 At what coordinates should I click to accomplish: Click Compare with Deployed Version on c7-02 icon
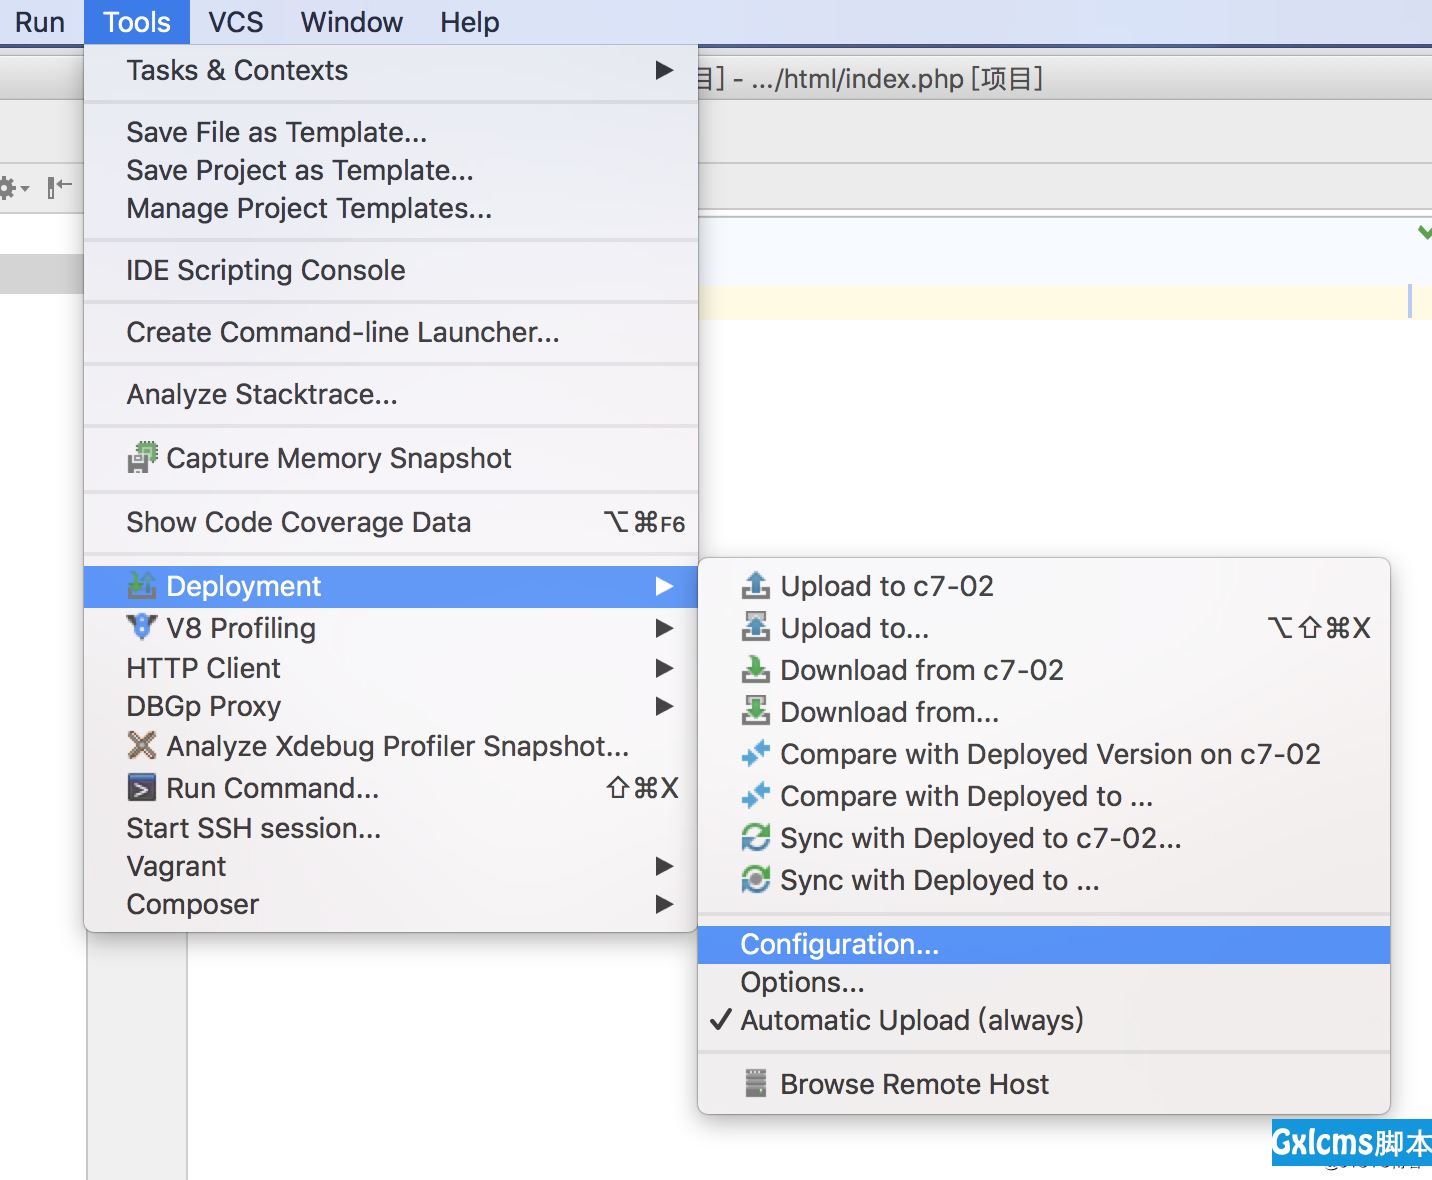click(755, 753)
